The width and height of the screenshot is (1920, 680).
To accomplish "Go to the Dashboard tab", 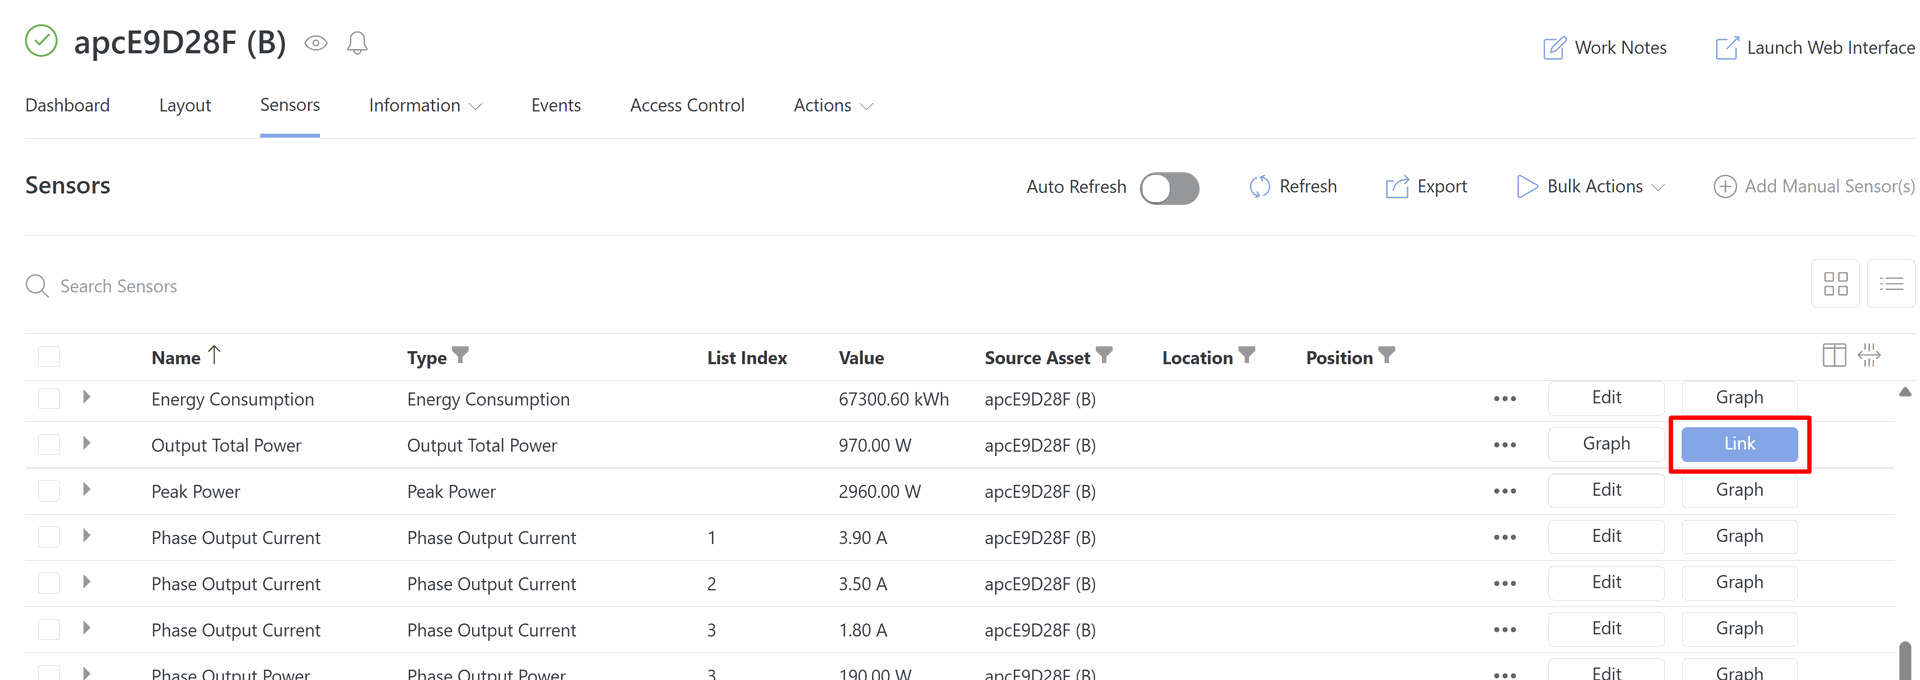I will (x=68, y=106).
